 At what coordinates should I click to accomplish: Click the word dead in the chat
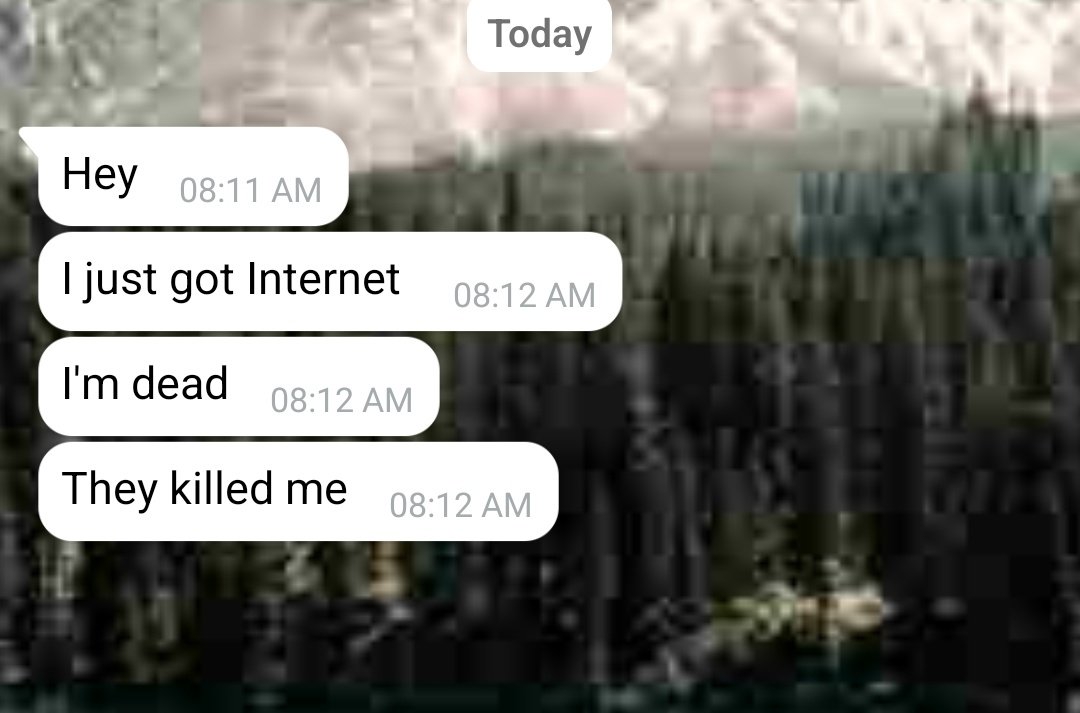tap(179, 383)
